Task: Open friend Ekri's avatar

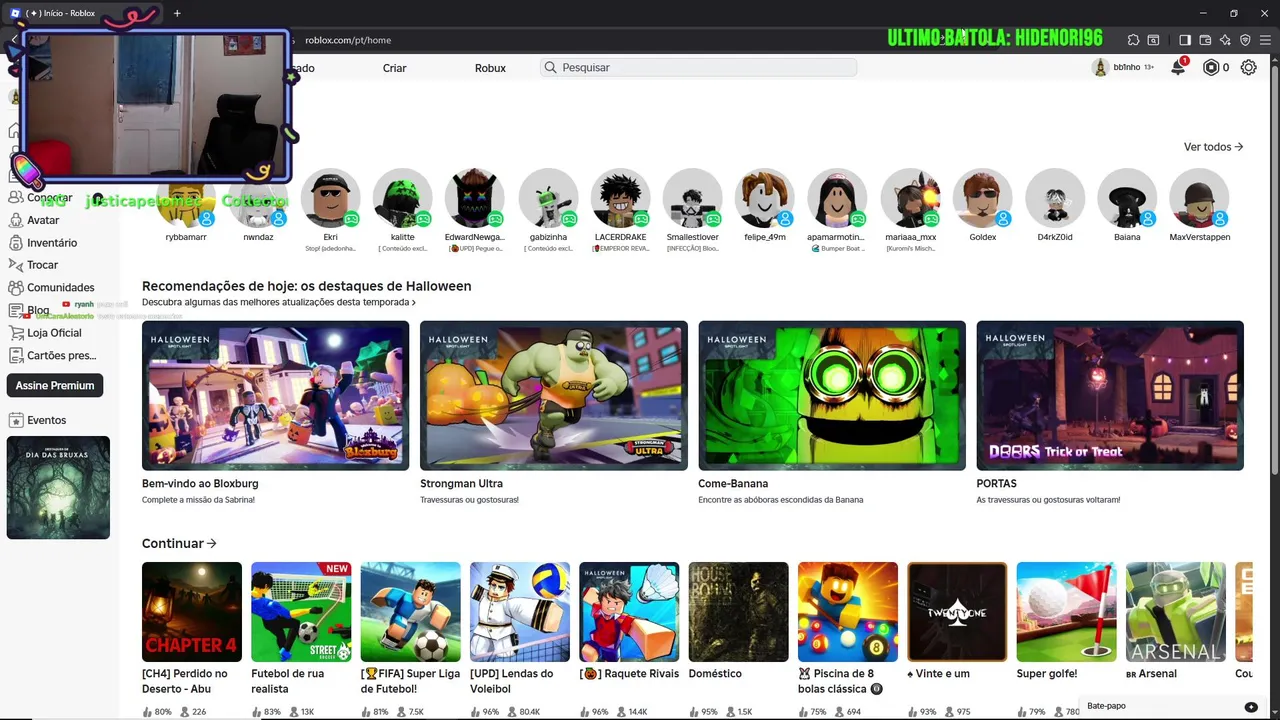Action: [330, 198]
